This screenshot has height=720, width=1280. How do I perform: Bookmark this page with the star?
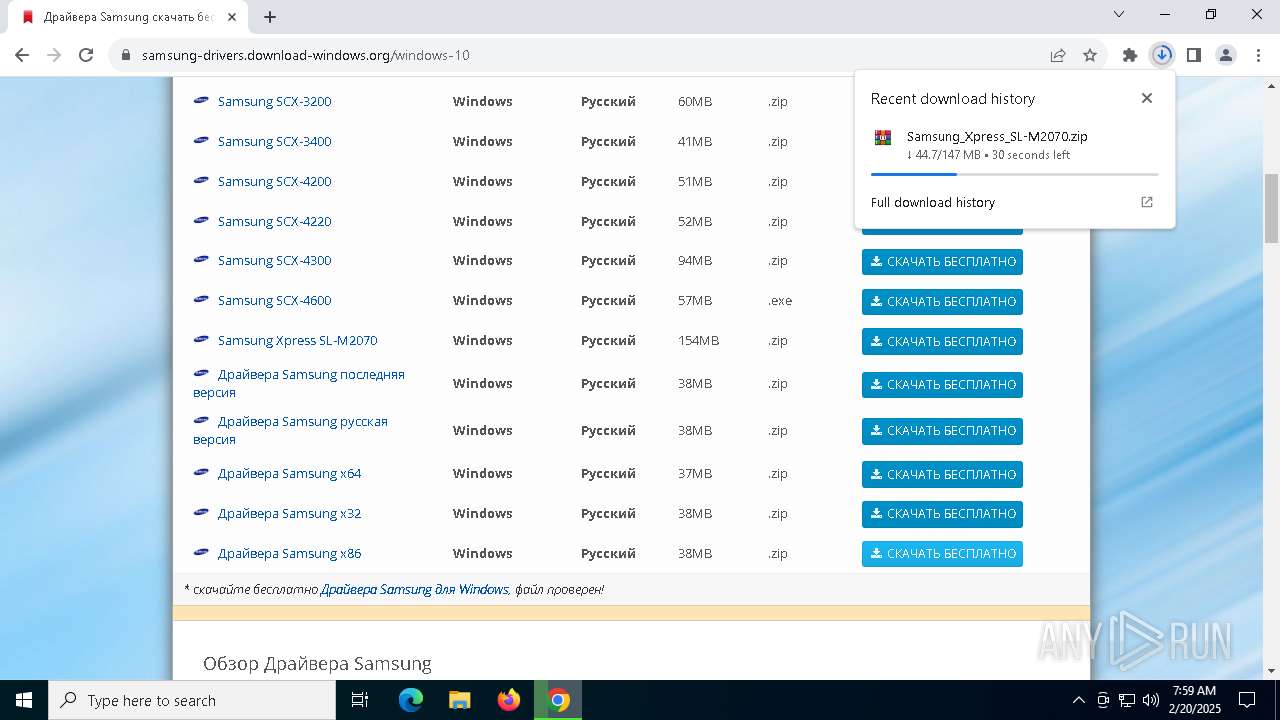1090,55
